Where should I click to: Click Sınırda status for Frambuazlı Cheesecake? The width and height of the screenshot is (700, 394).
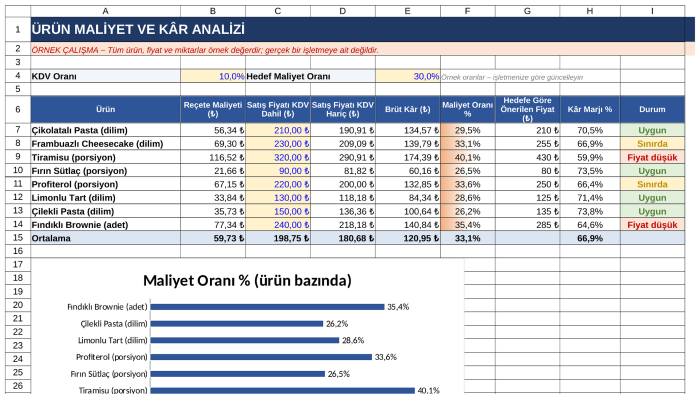[652, 143]
